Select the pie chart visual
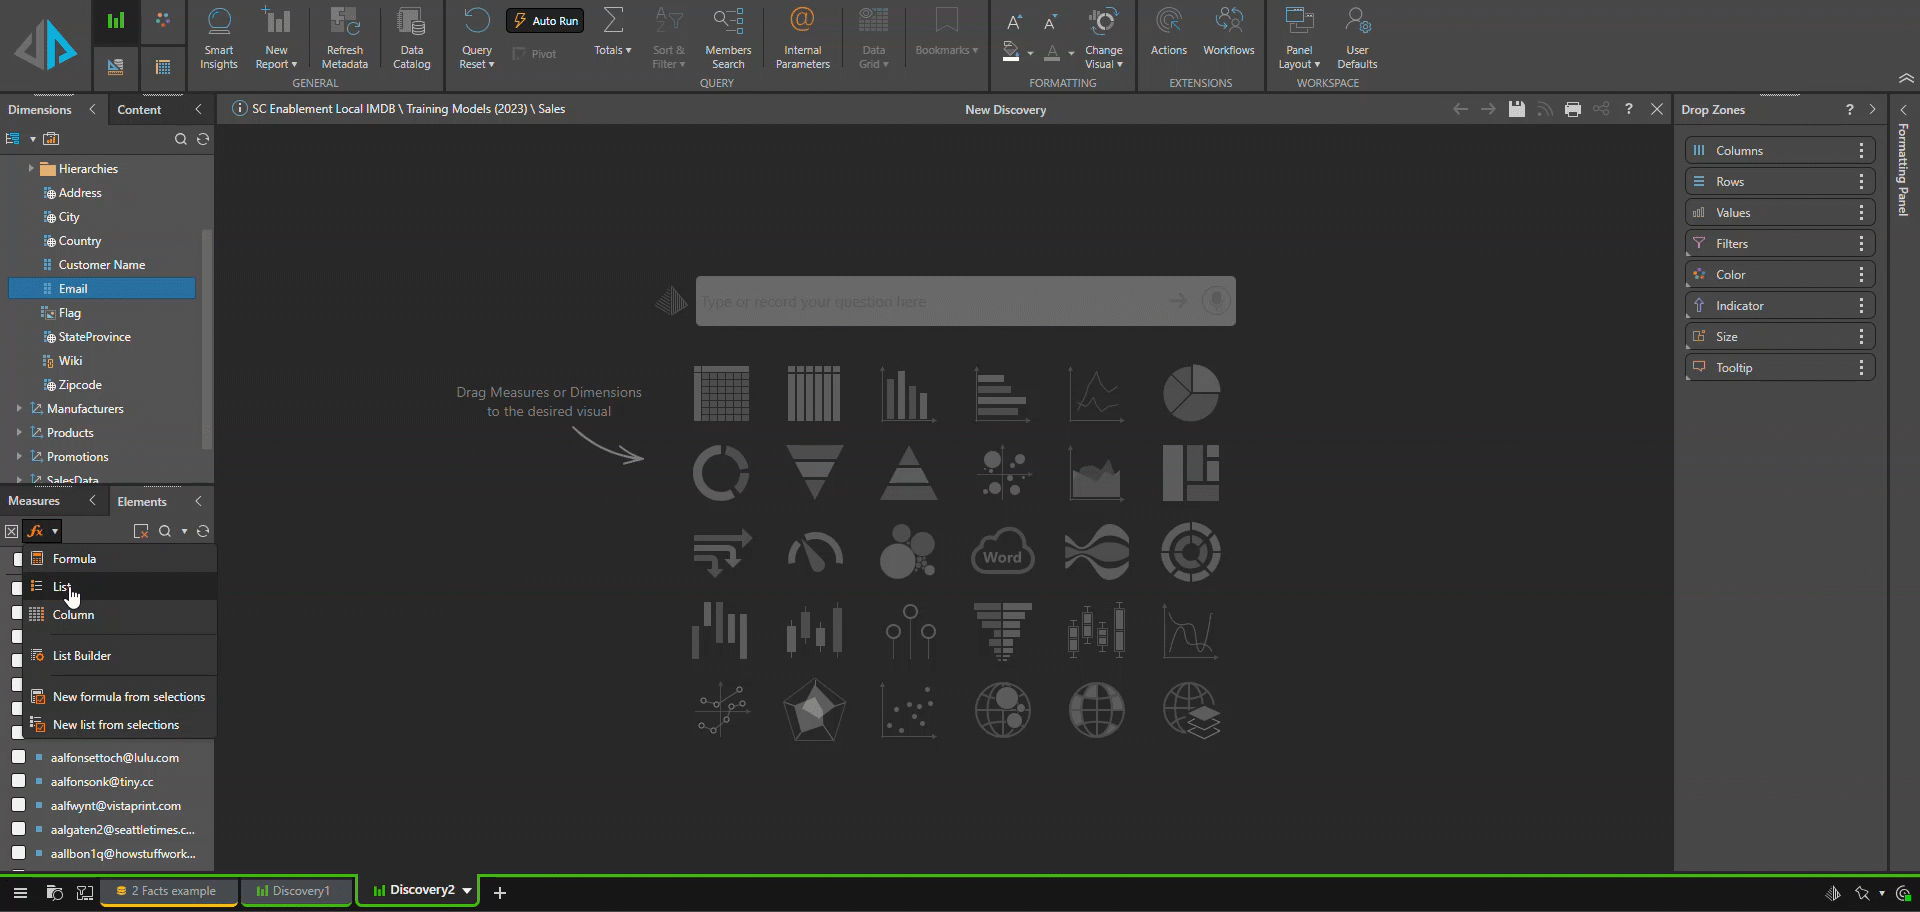1920x912 pixels. [x=1191, y=393]
